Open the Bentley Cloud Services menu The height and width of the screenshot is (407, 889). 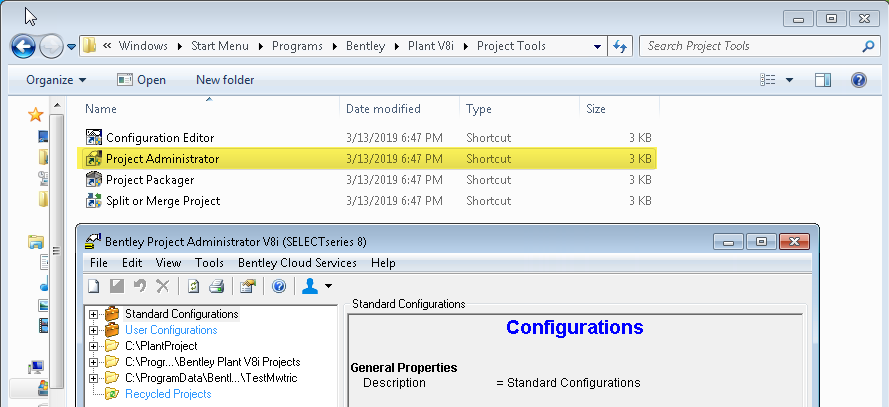pyautogui.click(x=297, y=263)
